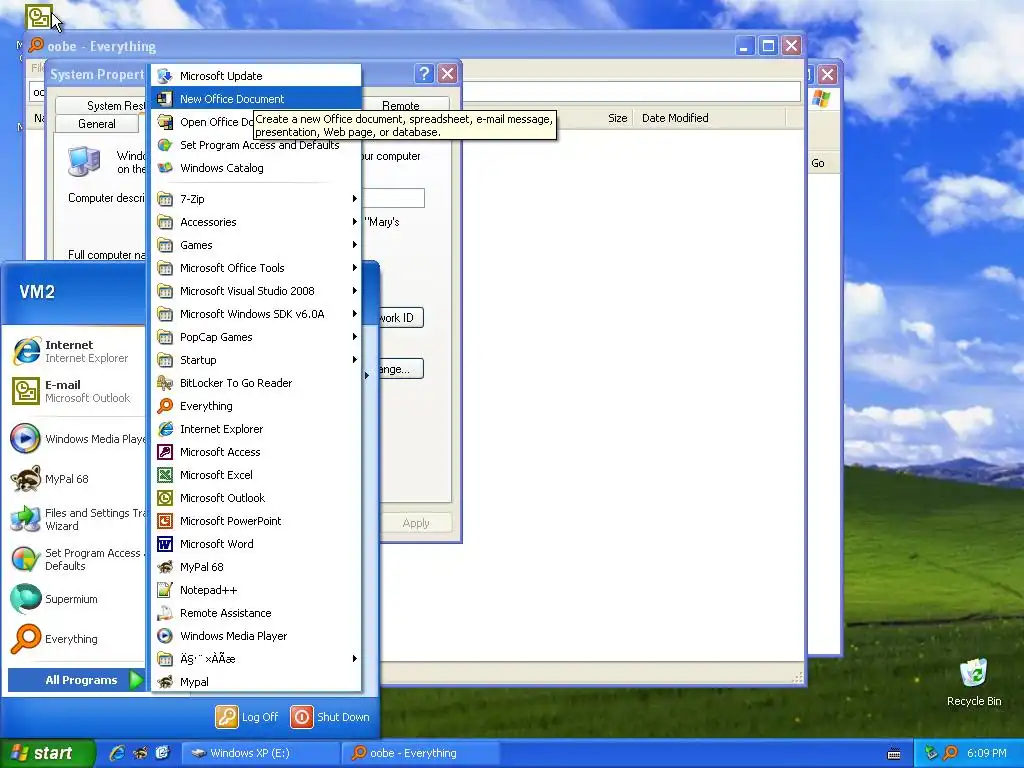
Task: Launch Notepad++
Action: 256,590
